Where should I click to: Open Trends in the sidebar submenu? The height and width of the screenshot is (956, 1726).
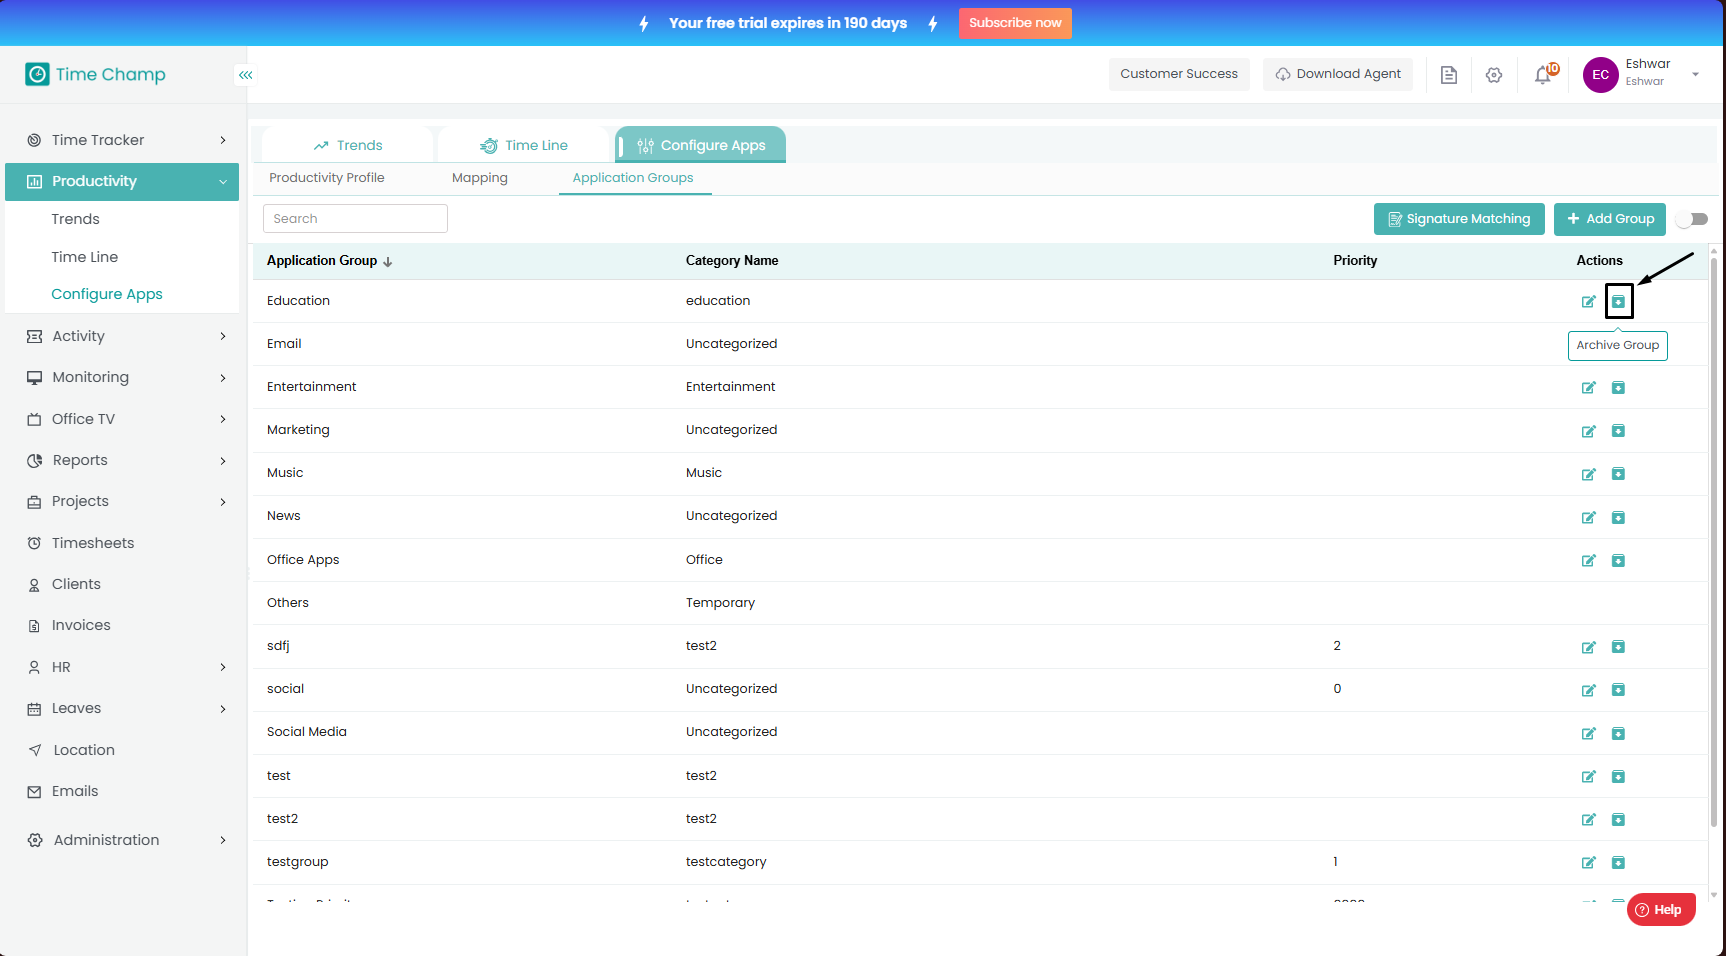76,219
